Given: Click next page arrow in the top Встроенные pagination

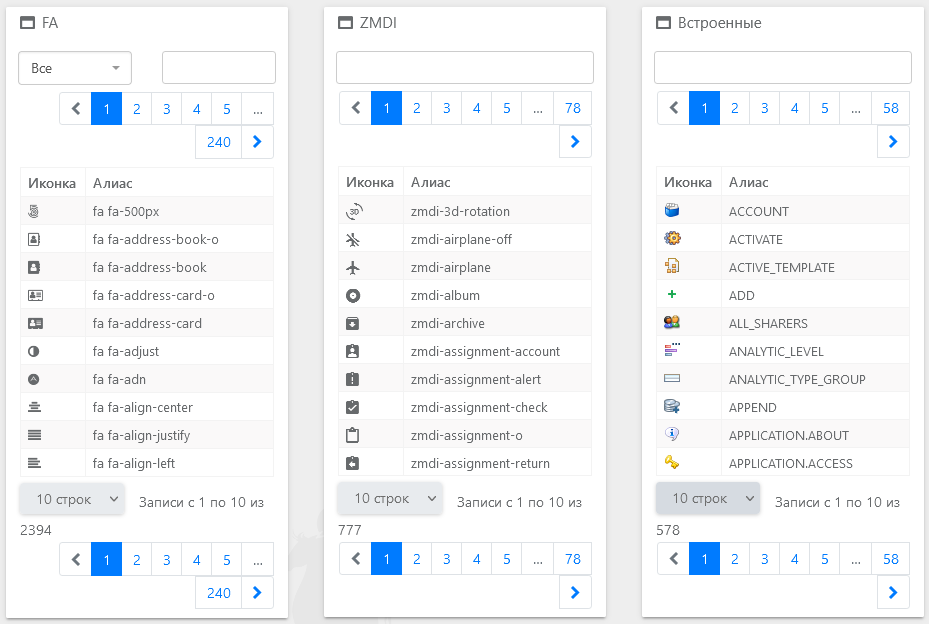Looking at the screenshot, I should tap(892, 142).
